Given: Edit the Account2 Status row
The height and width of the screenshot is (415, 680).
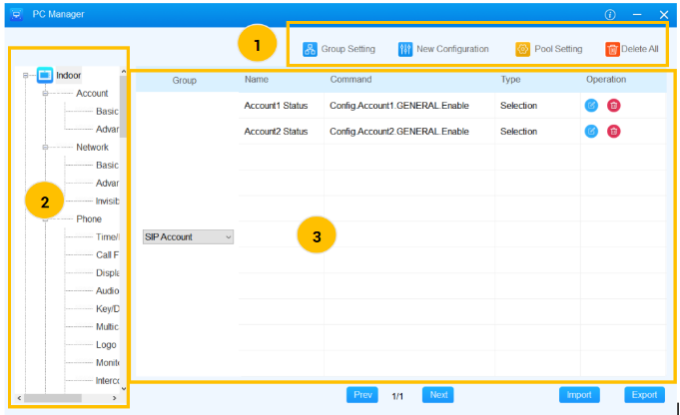Looking at the screenshot, I should (591, 131).
